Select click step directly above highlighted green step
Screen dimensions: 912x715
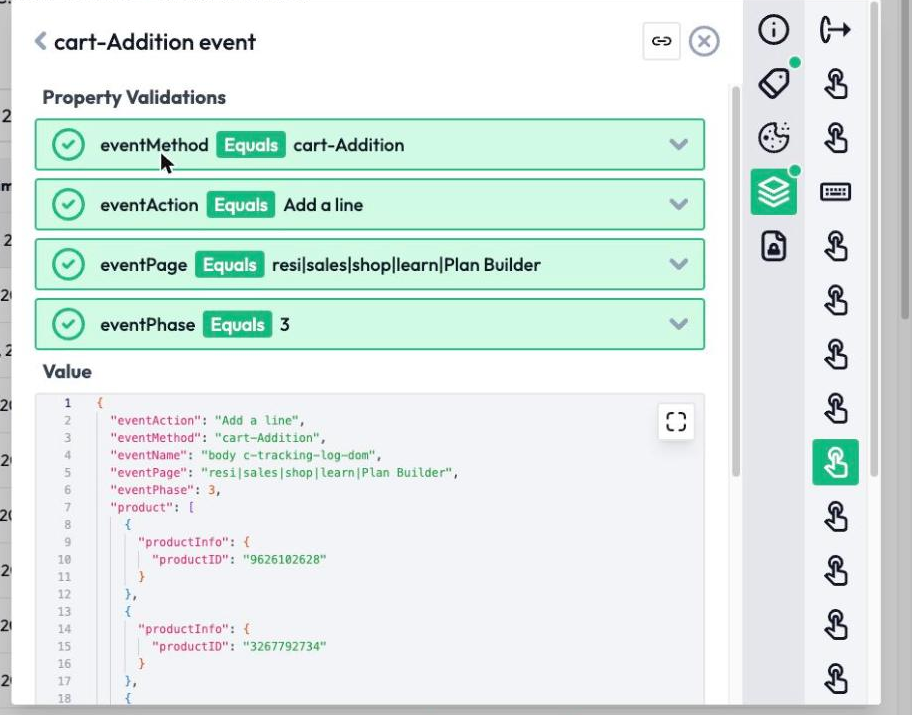(x=835, y=408)
